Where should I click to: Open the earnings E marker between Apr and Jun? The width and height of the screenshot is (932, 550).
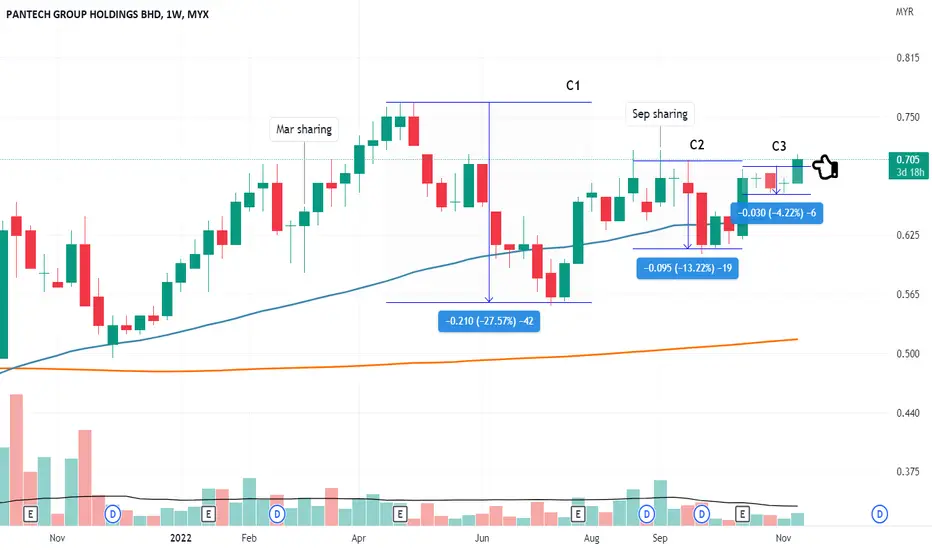click(x=400, y=514)
